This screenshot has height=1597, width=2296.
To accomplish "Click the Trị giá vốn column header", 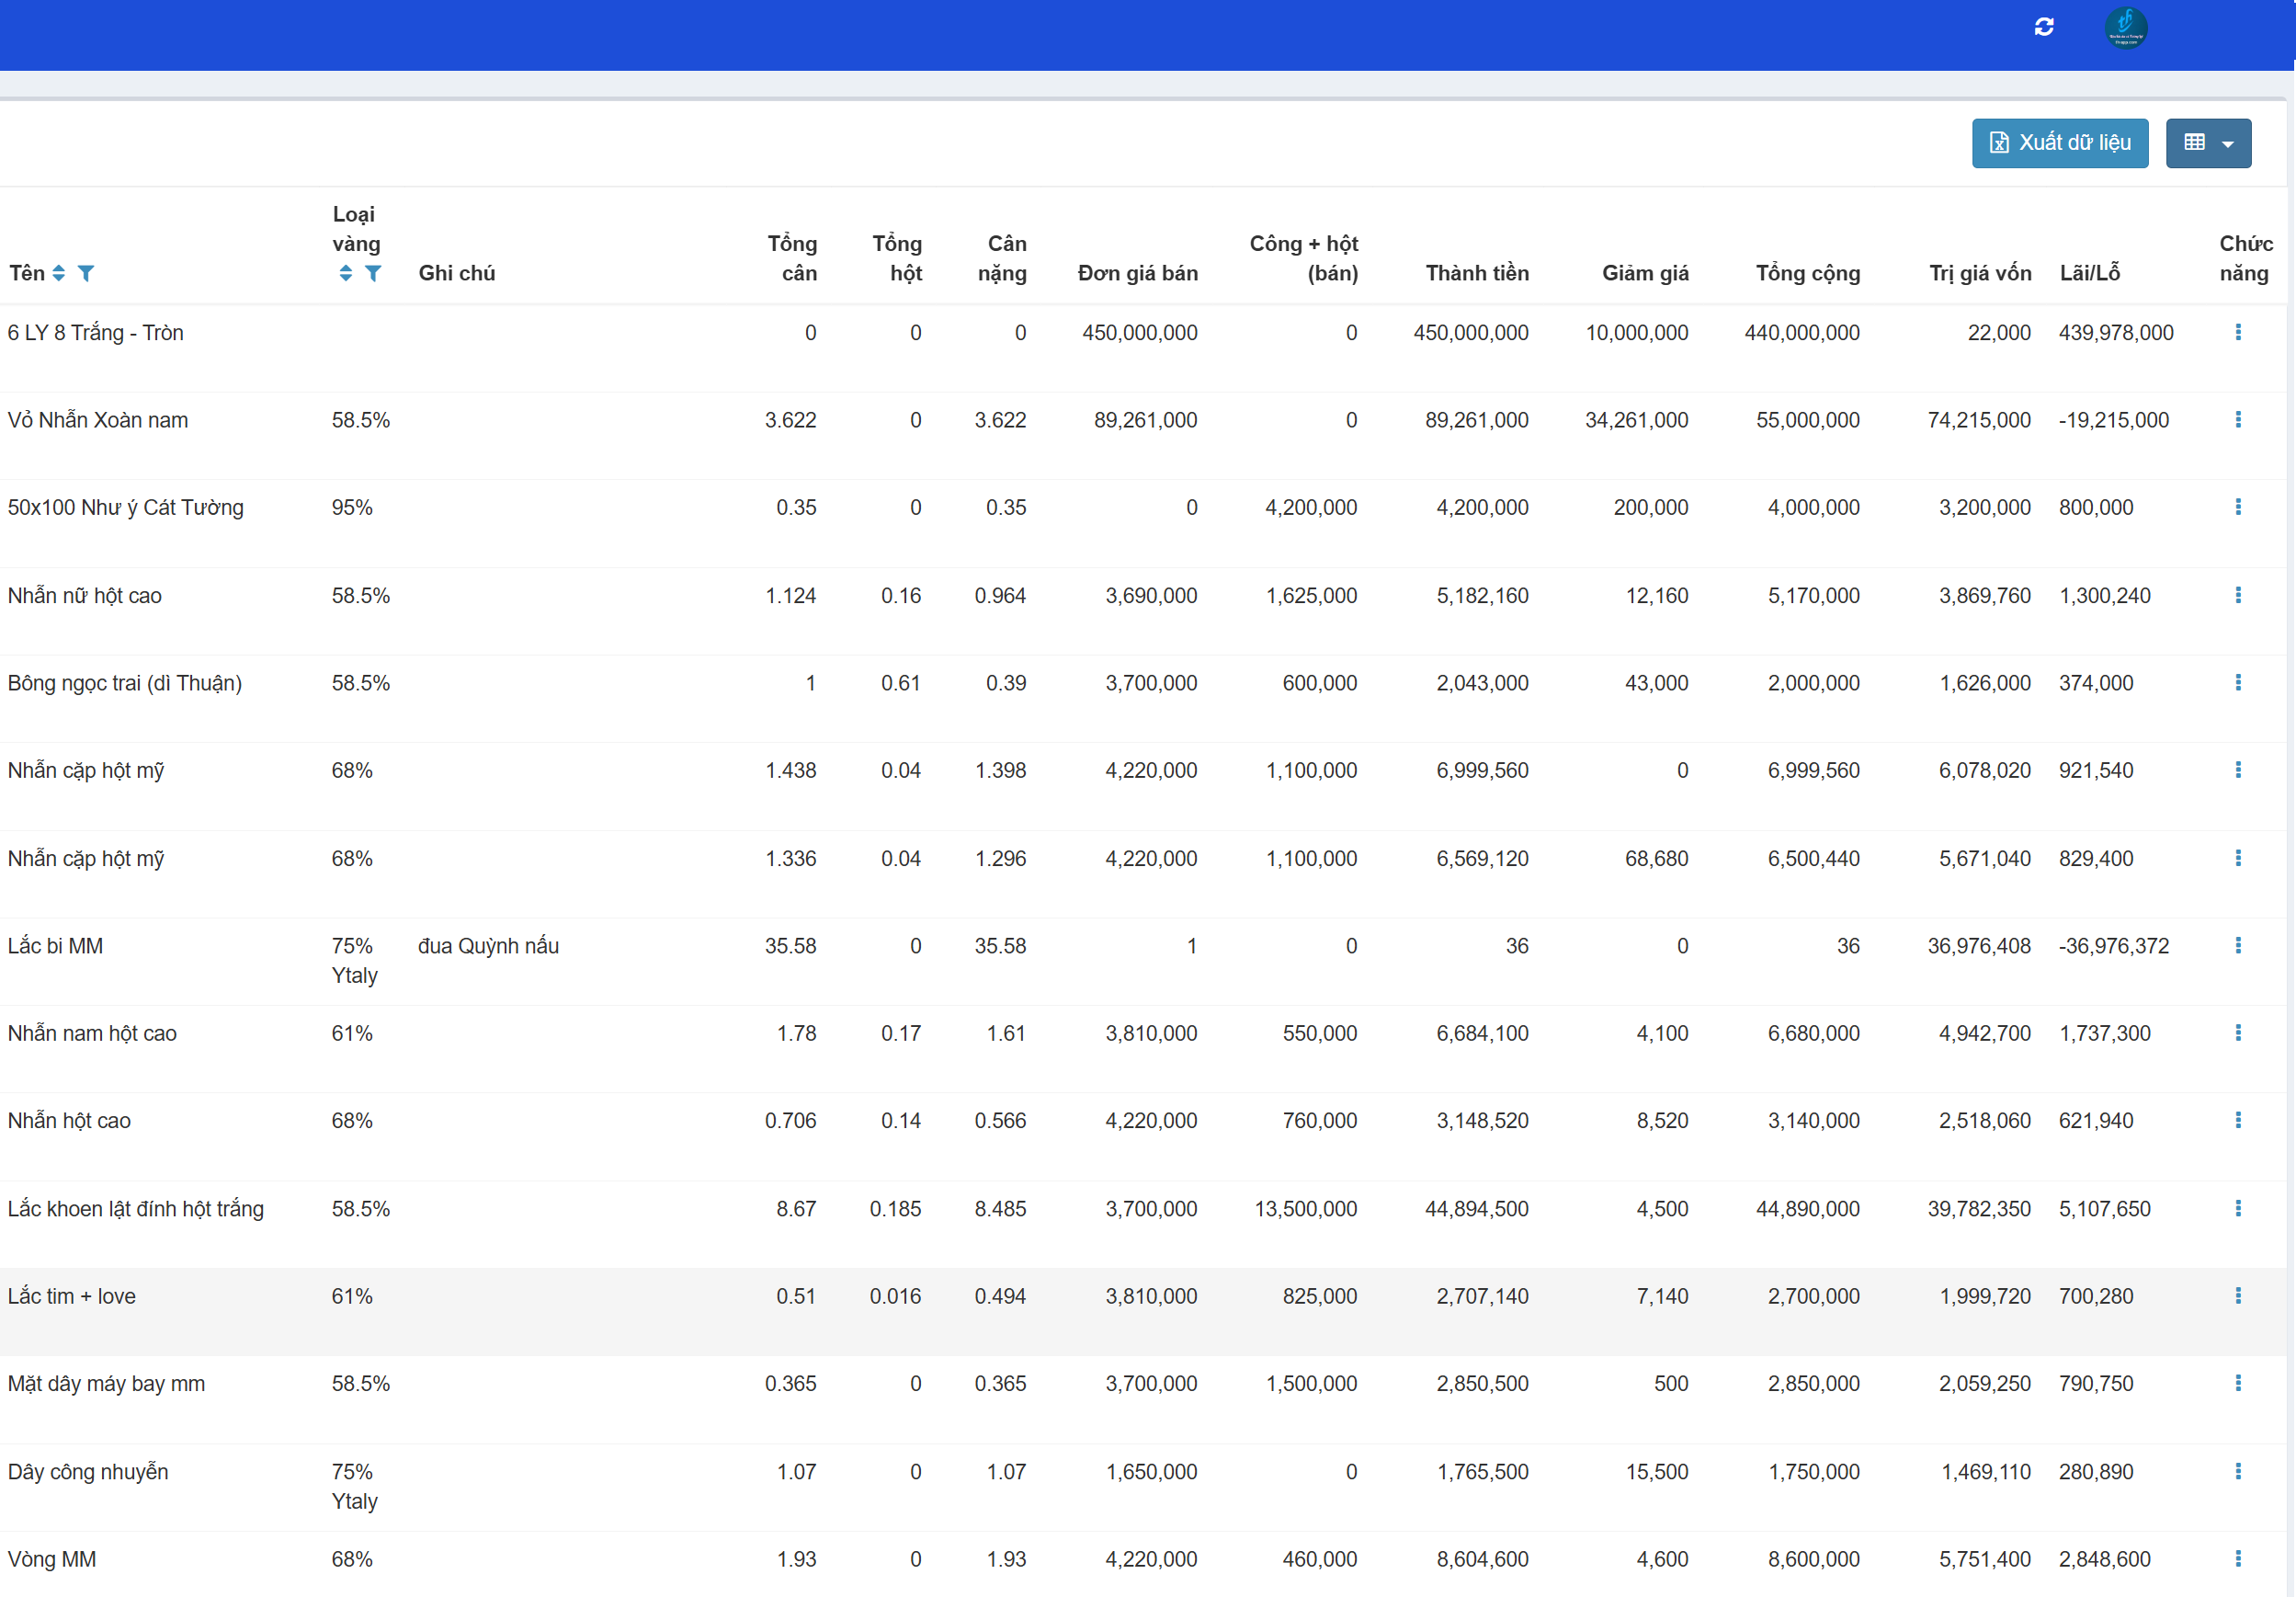I will [1980, 273].
